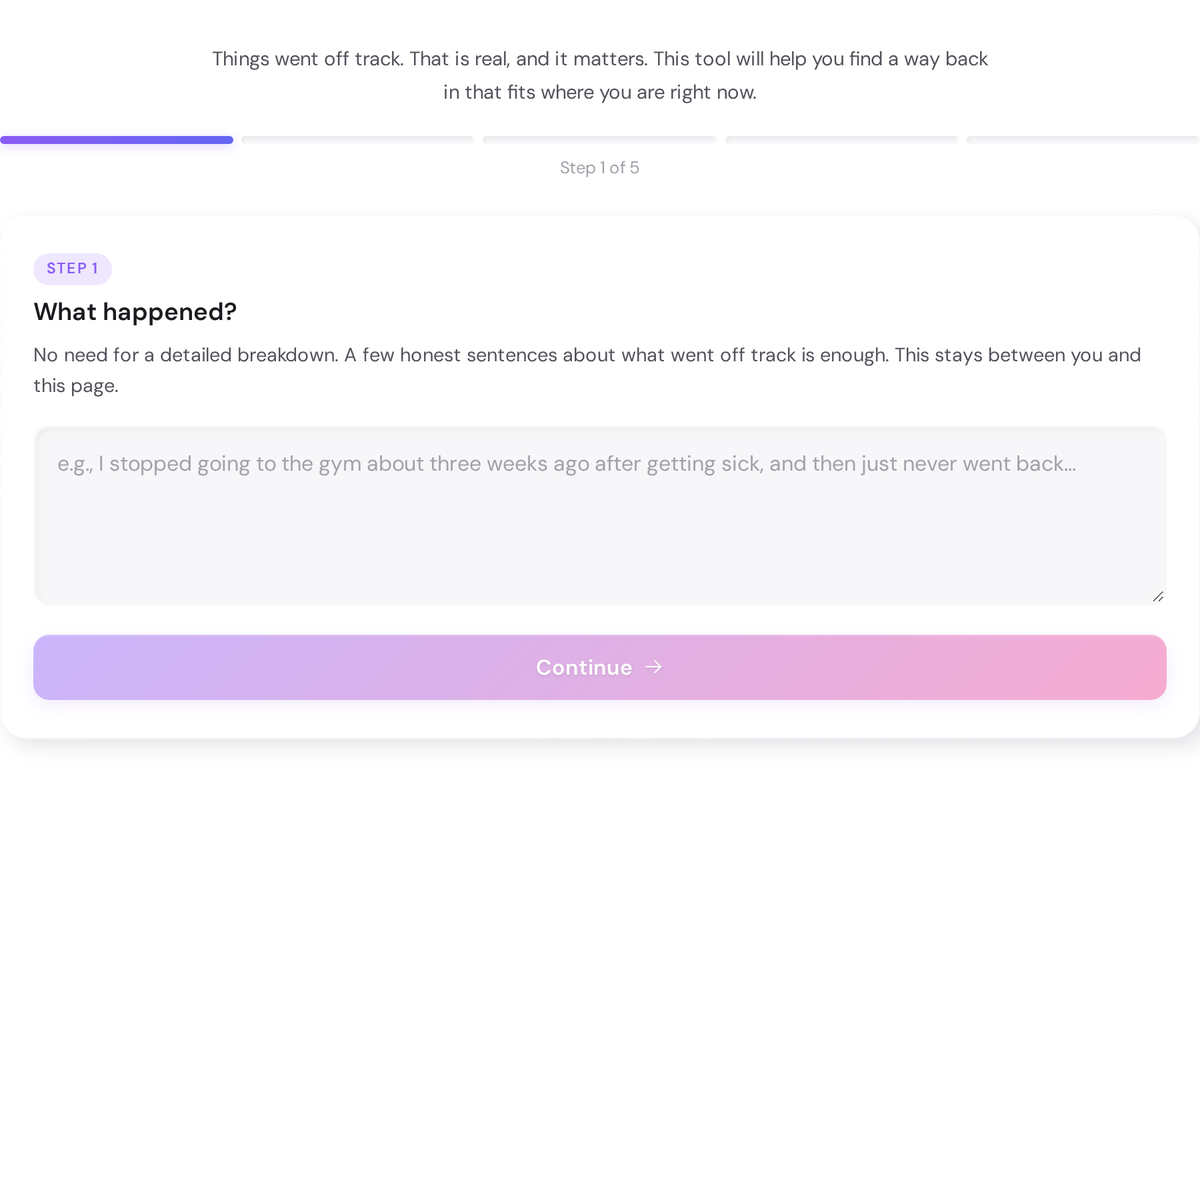The width and height of the screenshot is (1200, 1200).
Task: Click the Step 1 of 5 label
Action: (600, 167)
